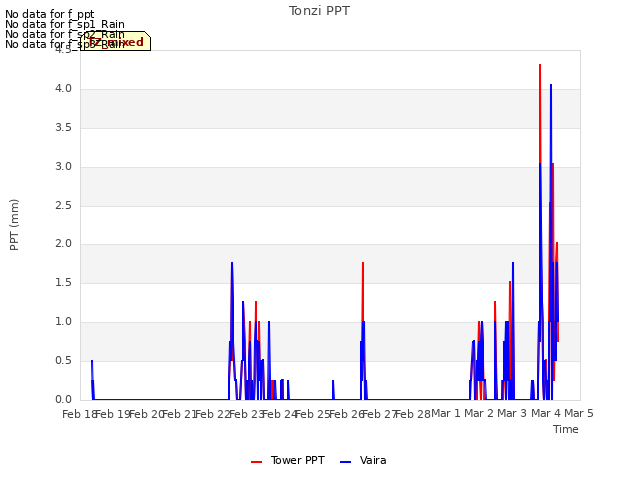This screenshot has height=480, width=640.
Task: Click the Feb 21 x-axis tick label
Action: [x=179, y=414]
